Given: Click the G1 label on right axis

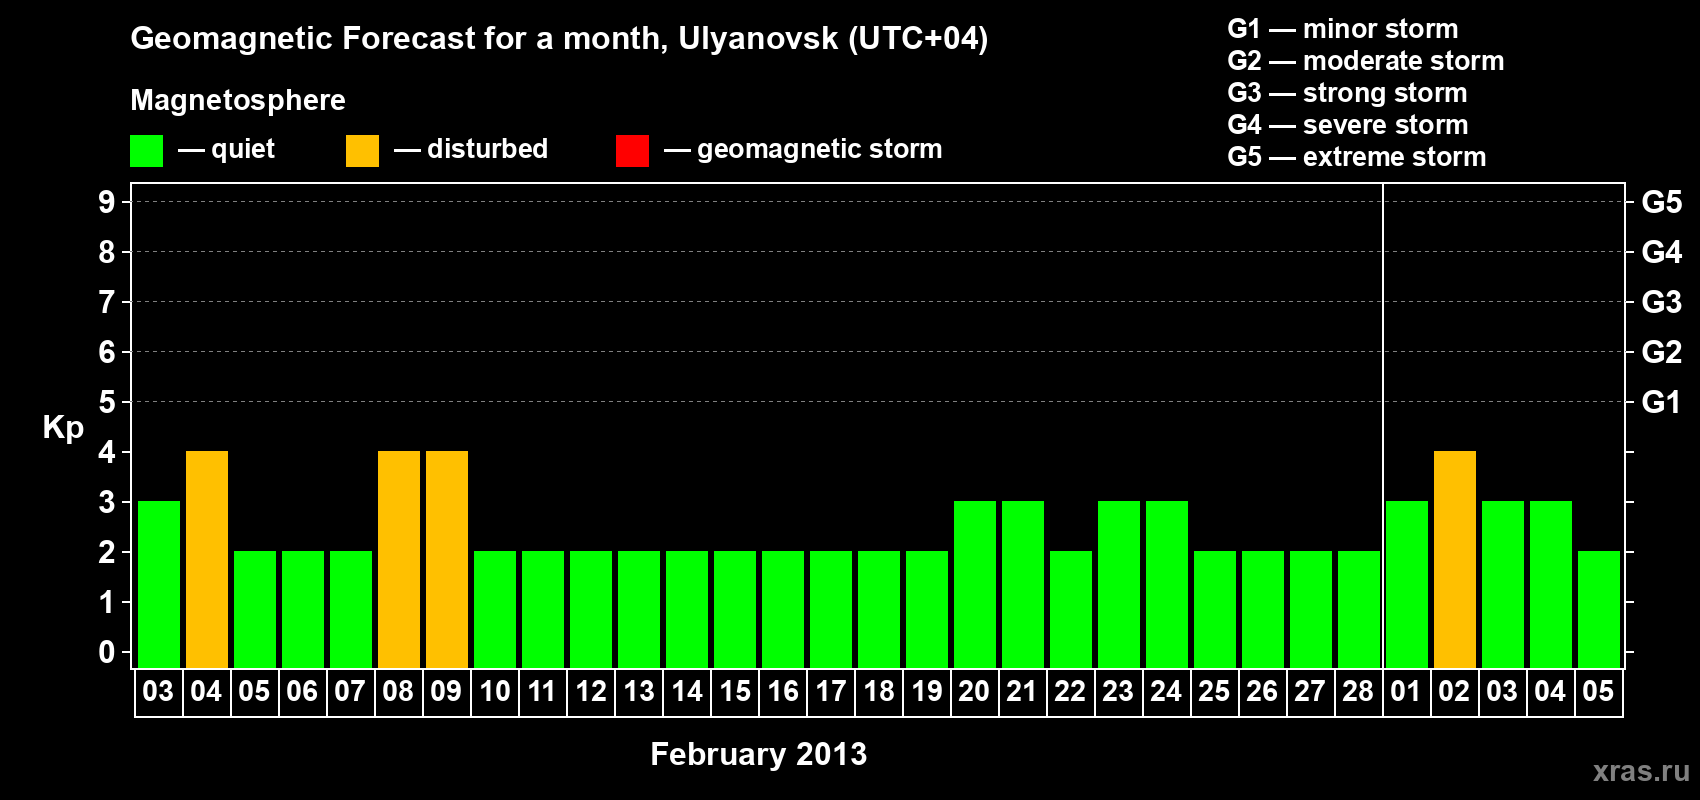Looking at the screenshot, I should pos(1662,402).
